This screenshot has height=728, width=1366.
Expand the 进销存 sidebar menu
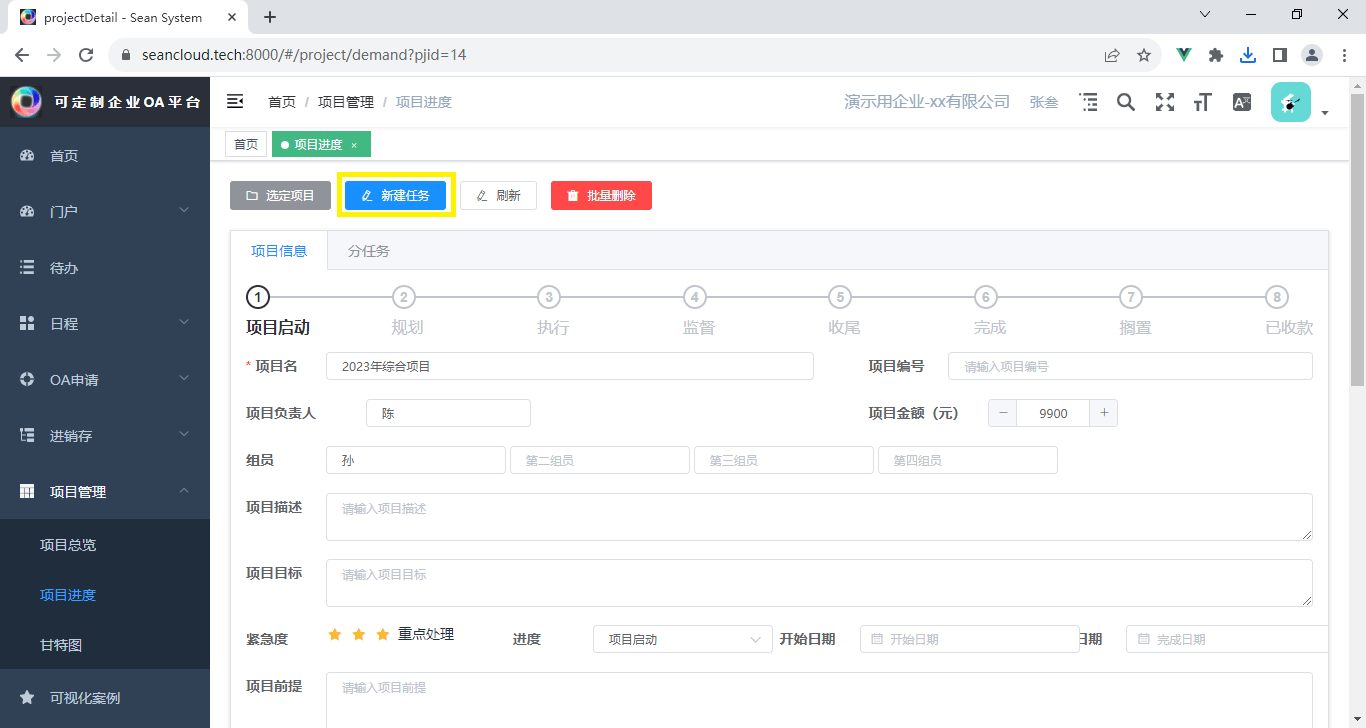click(105, 436)
